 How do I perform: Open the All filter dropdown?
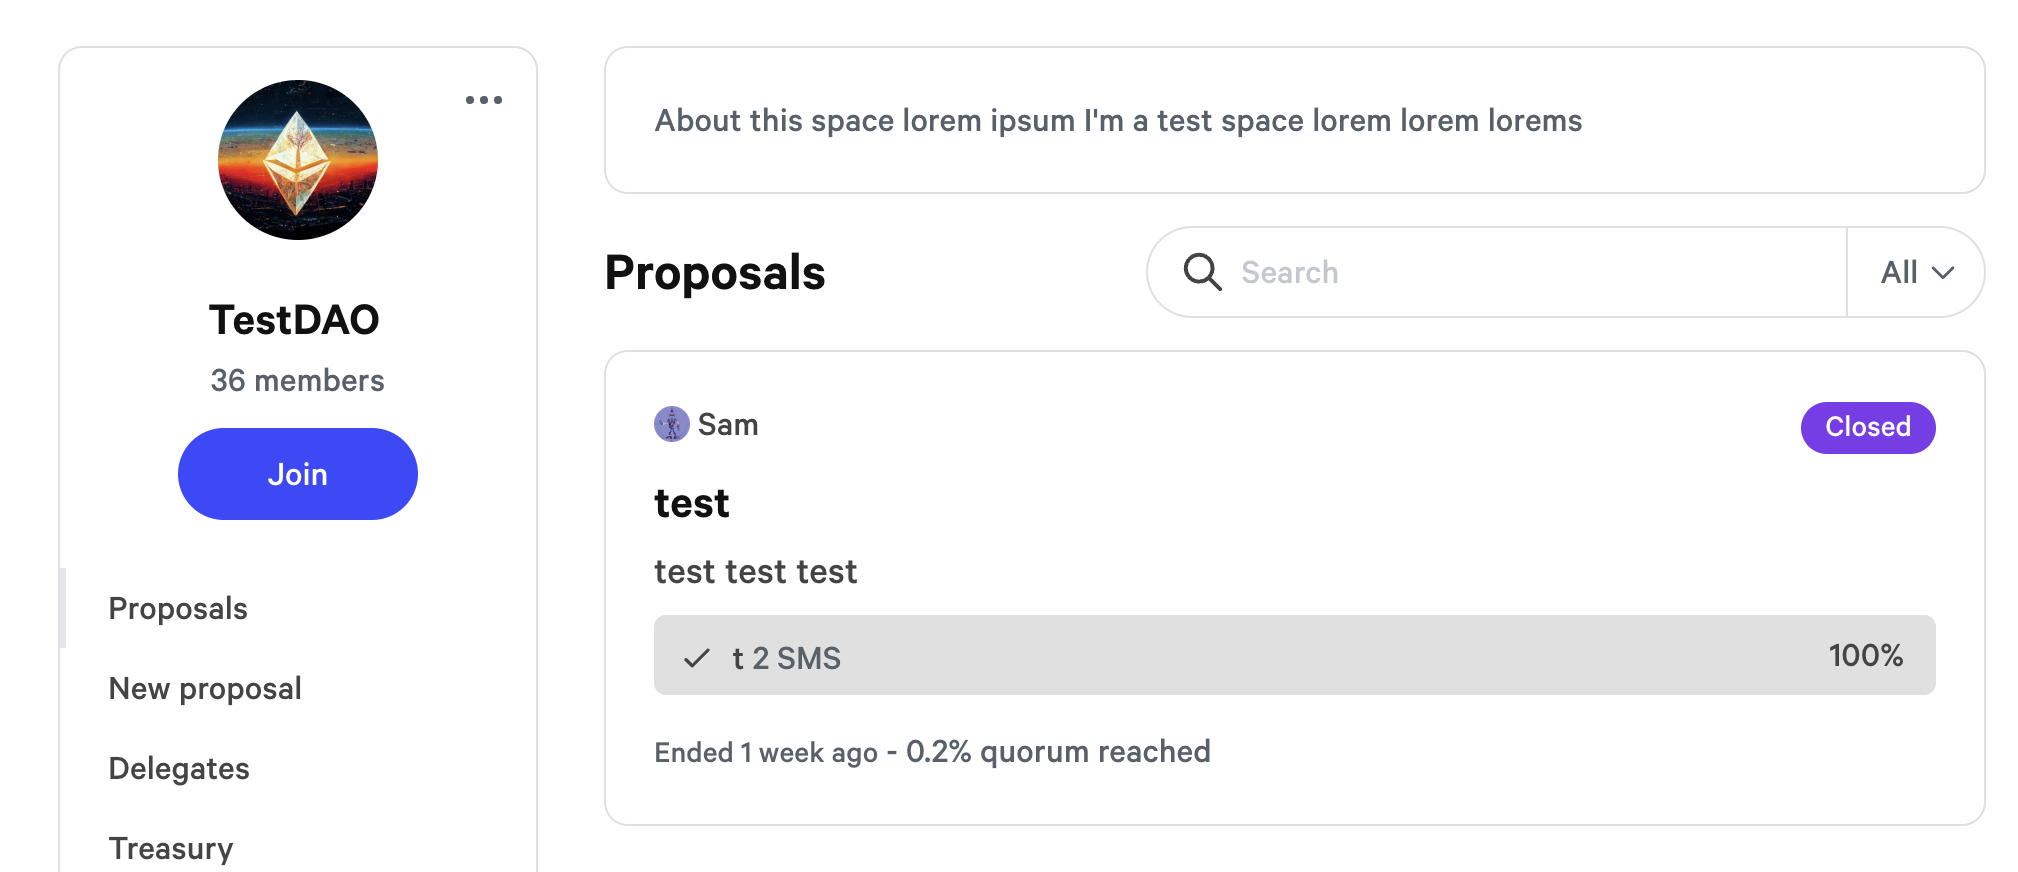click(x=1915, y=272)
